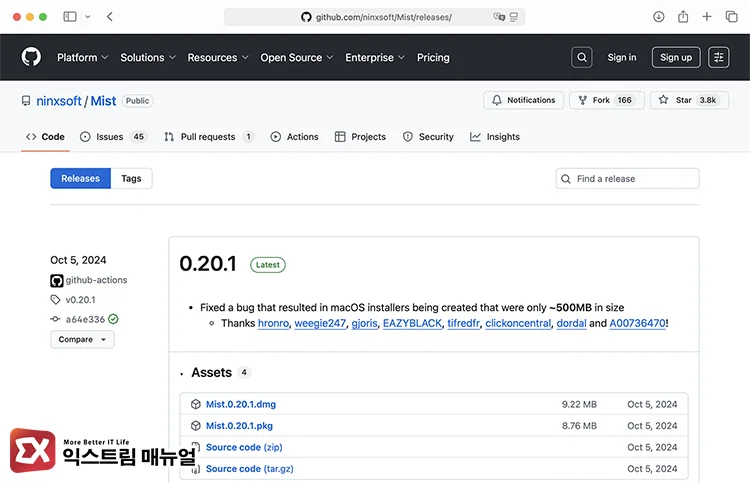
Task: Select the Releases toggle button
Action: click(80, 178)
